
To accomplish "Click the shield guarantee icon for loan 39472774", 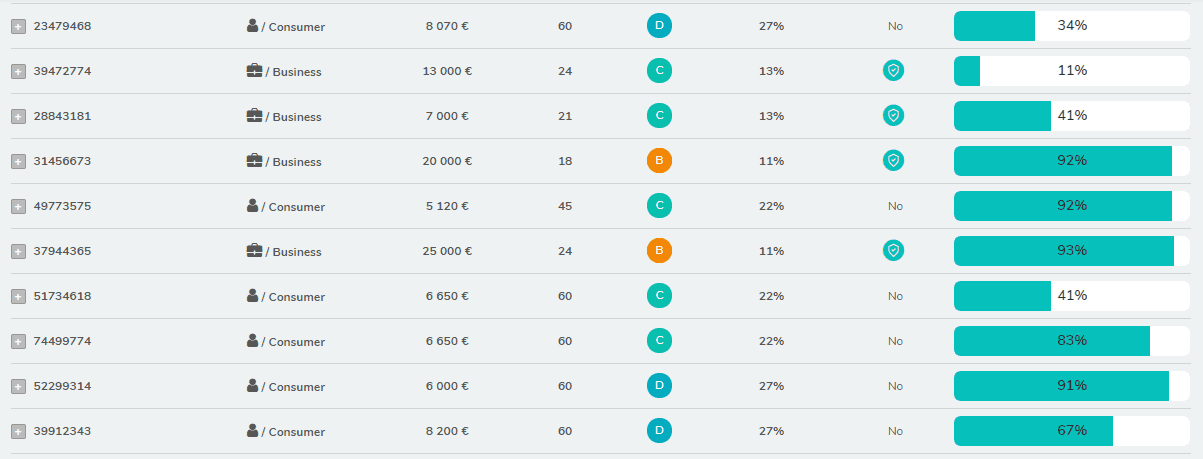I will tap(893, 70).
